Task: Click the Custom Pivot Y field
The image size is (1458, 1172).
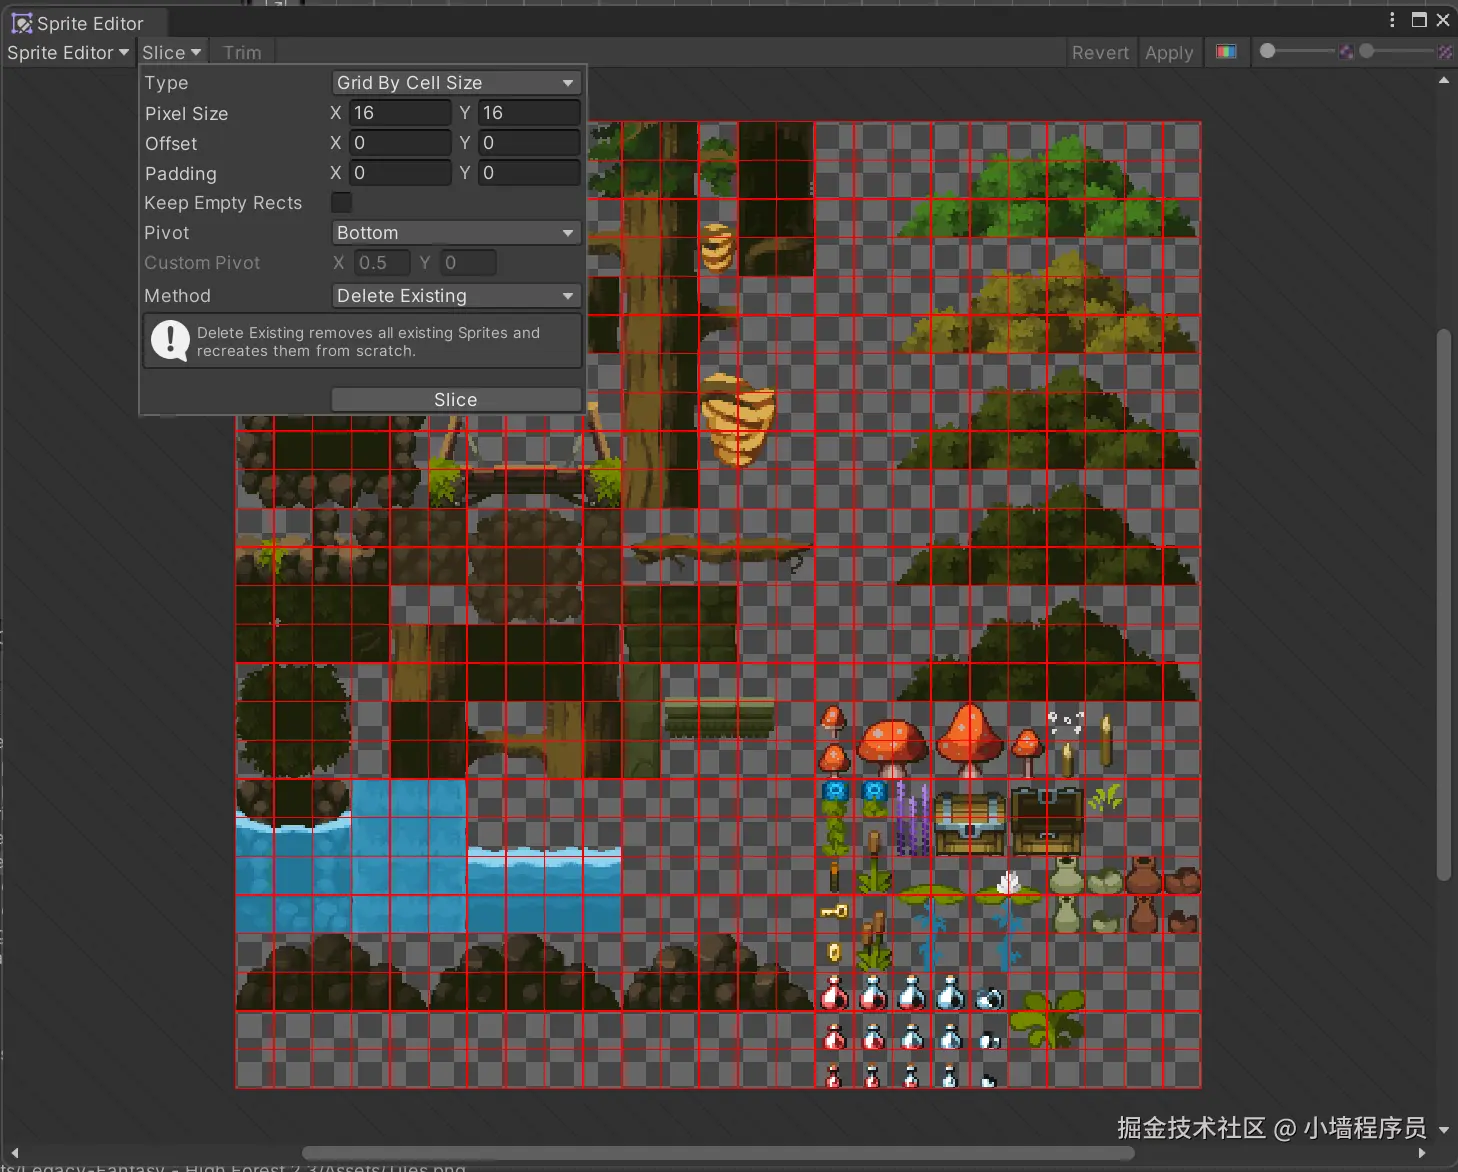Action: 468,263
